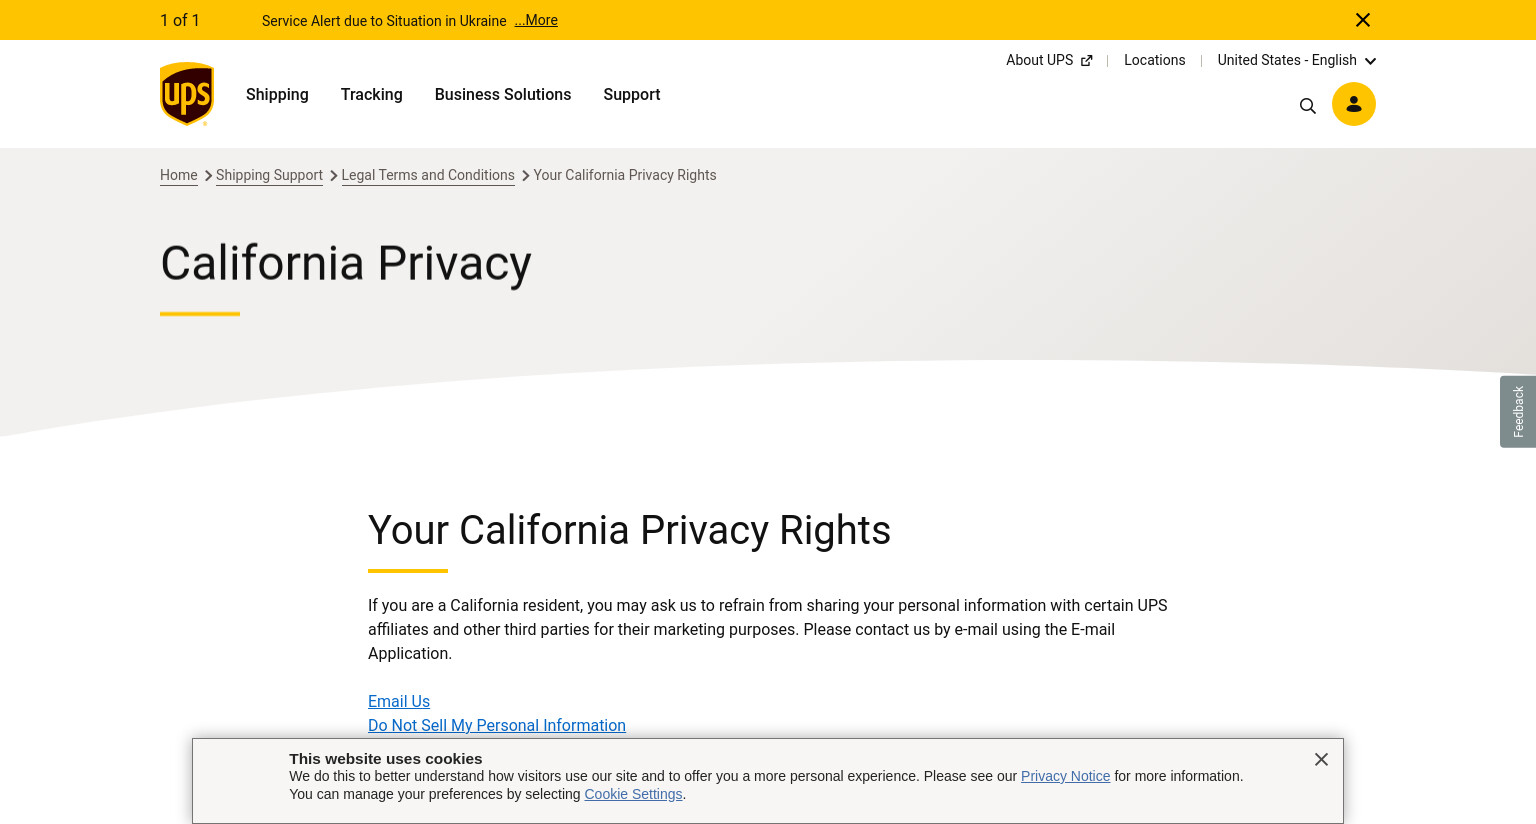Click the ...More link in service alert
1536x824 pixels.
pos(536,20)
